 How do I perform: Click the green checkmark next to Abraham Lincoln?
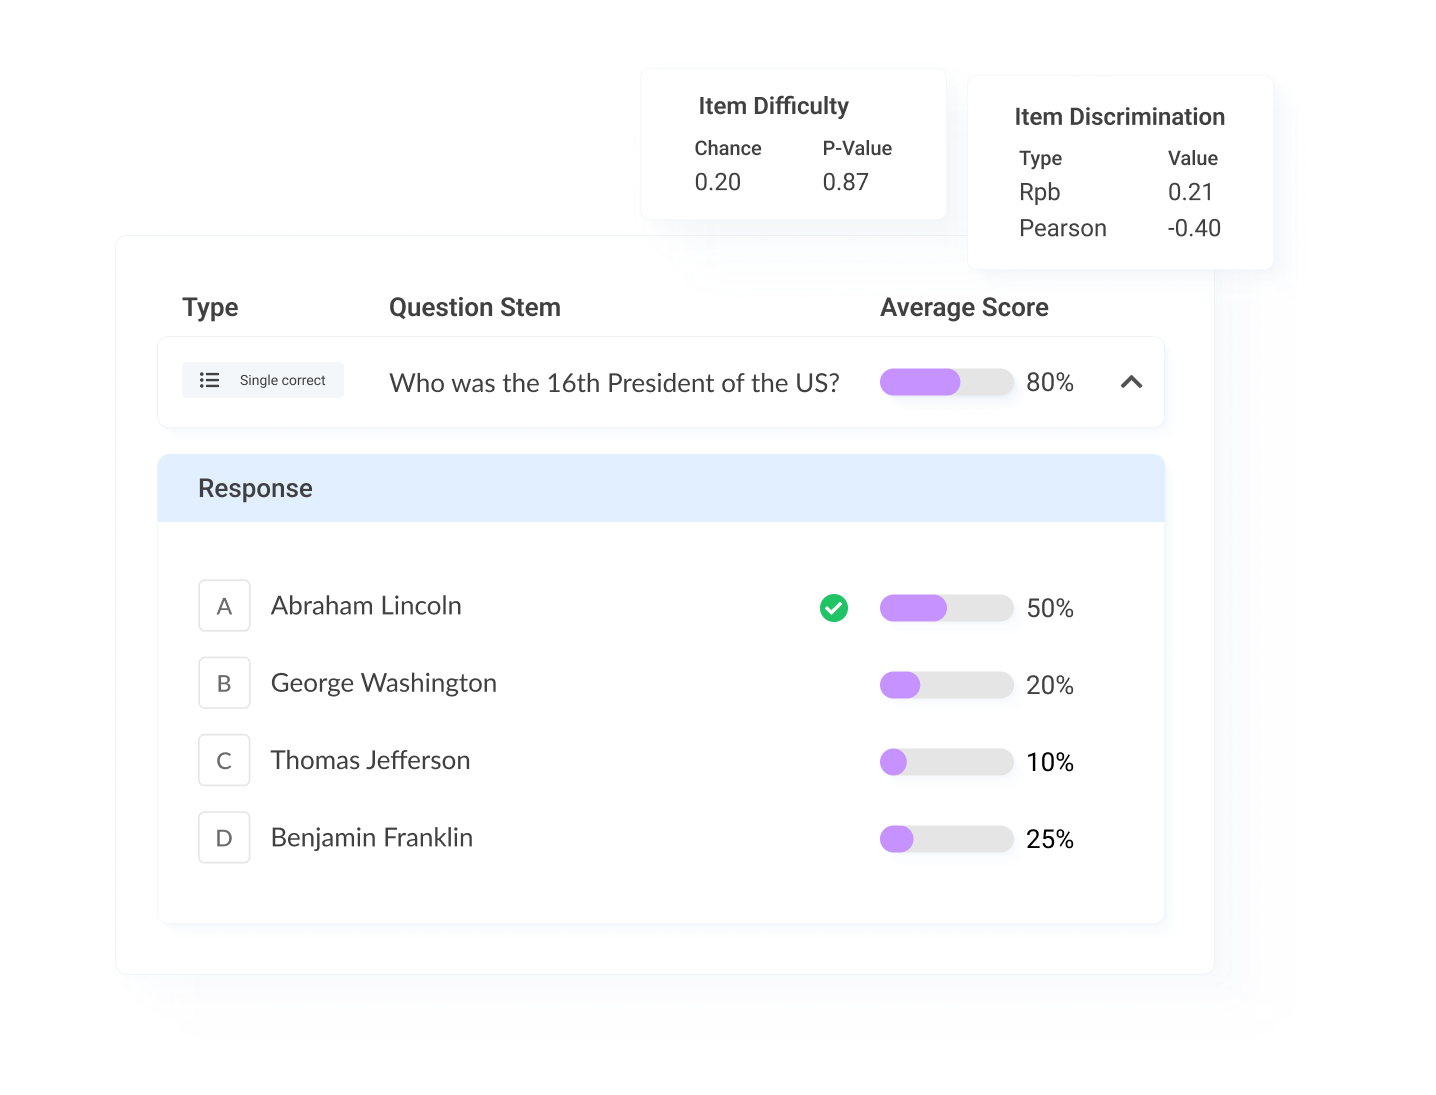pos(834,607)
